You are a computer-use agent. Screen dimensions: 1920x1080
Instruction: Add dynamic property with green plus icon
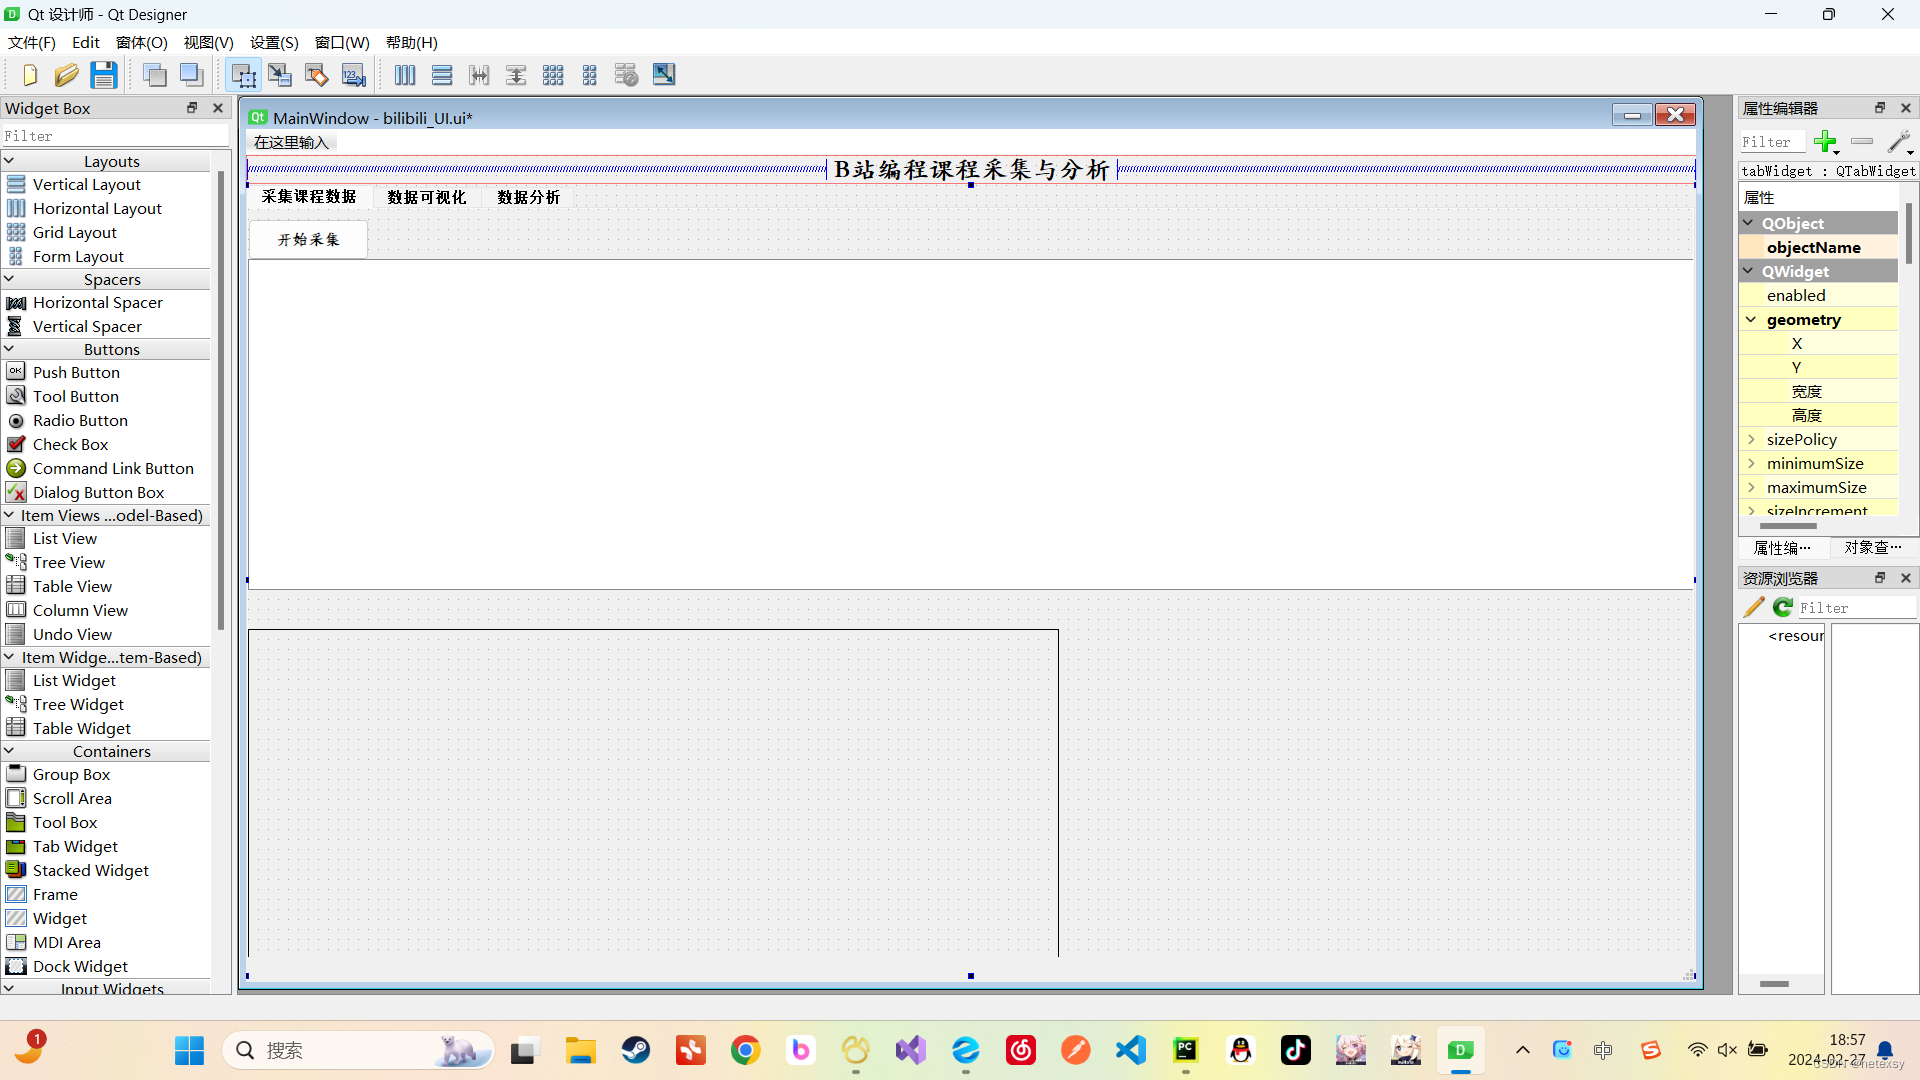tap(1826, 142)
